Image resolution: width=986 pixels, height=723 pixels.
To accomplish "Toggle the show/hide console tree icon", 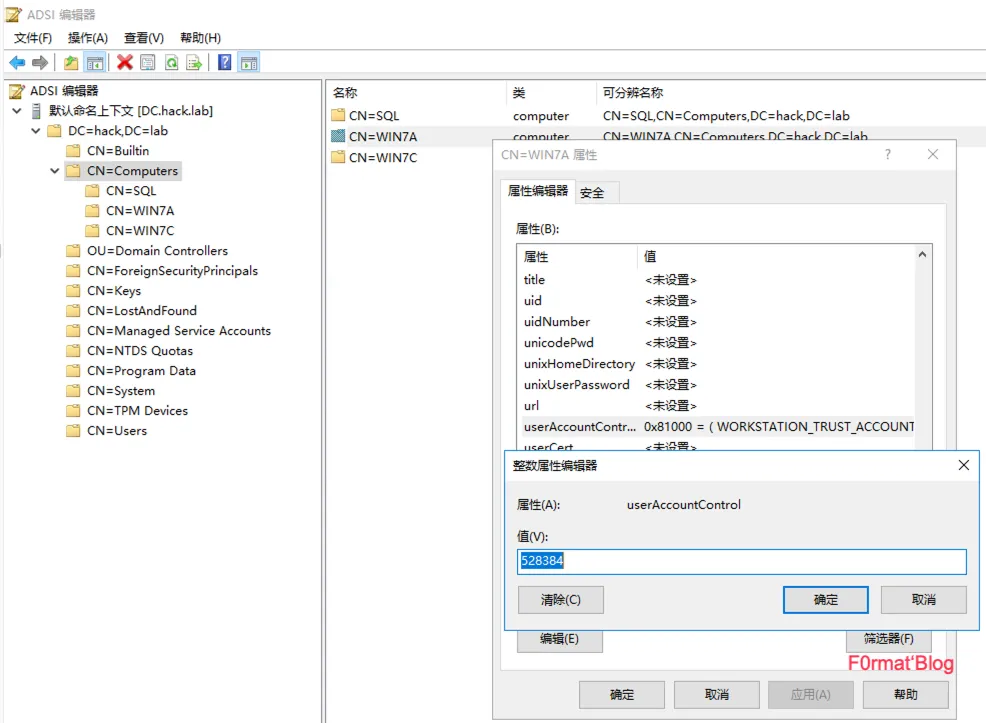I will click(x=95, y=63).
